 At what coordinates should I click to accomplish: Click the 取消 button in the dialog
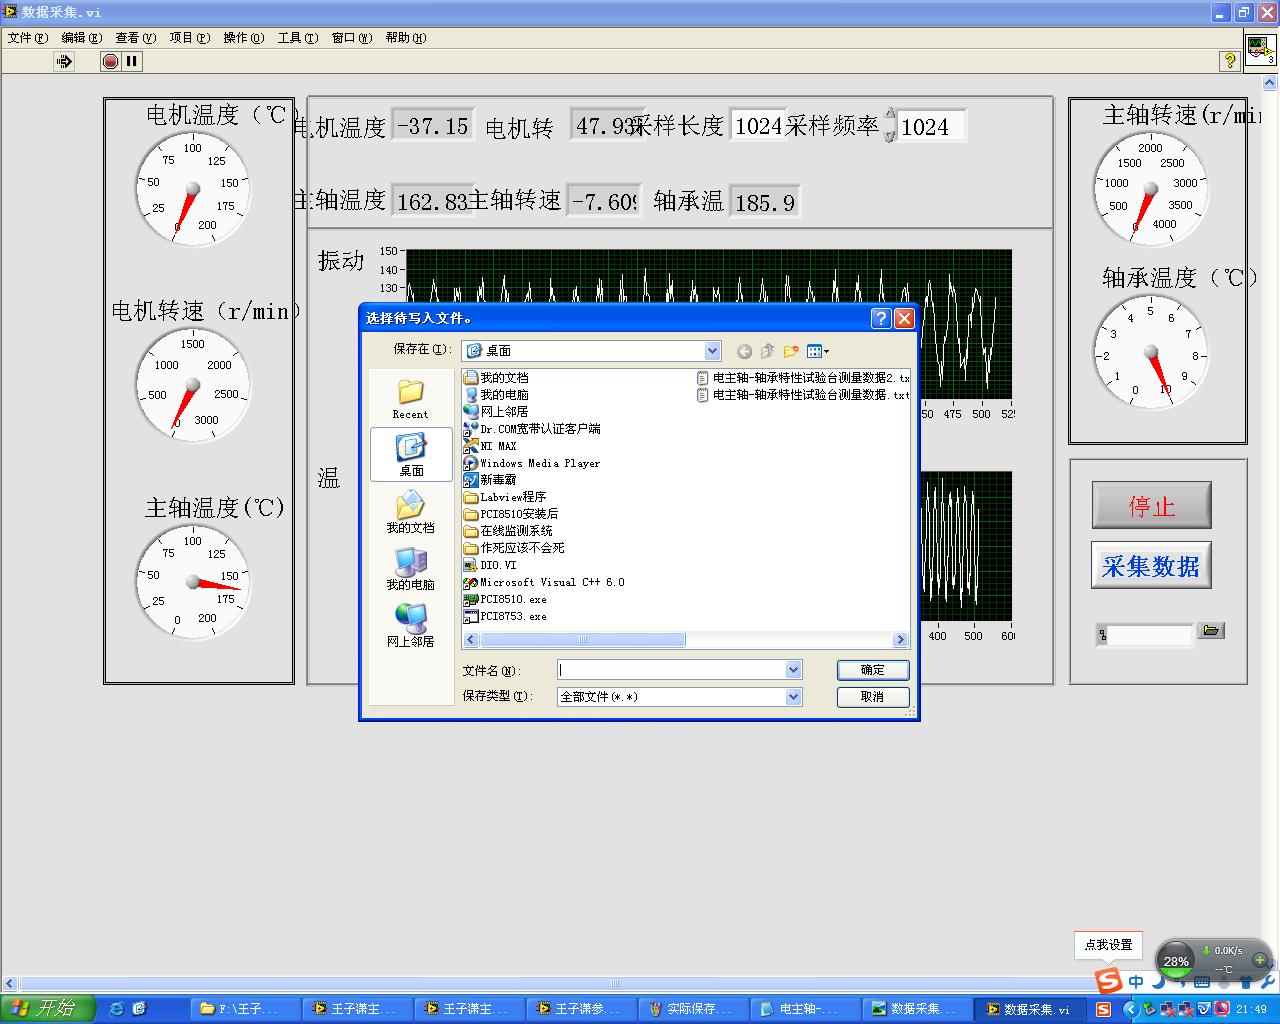click(873, 697)
